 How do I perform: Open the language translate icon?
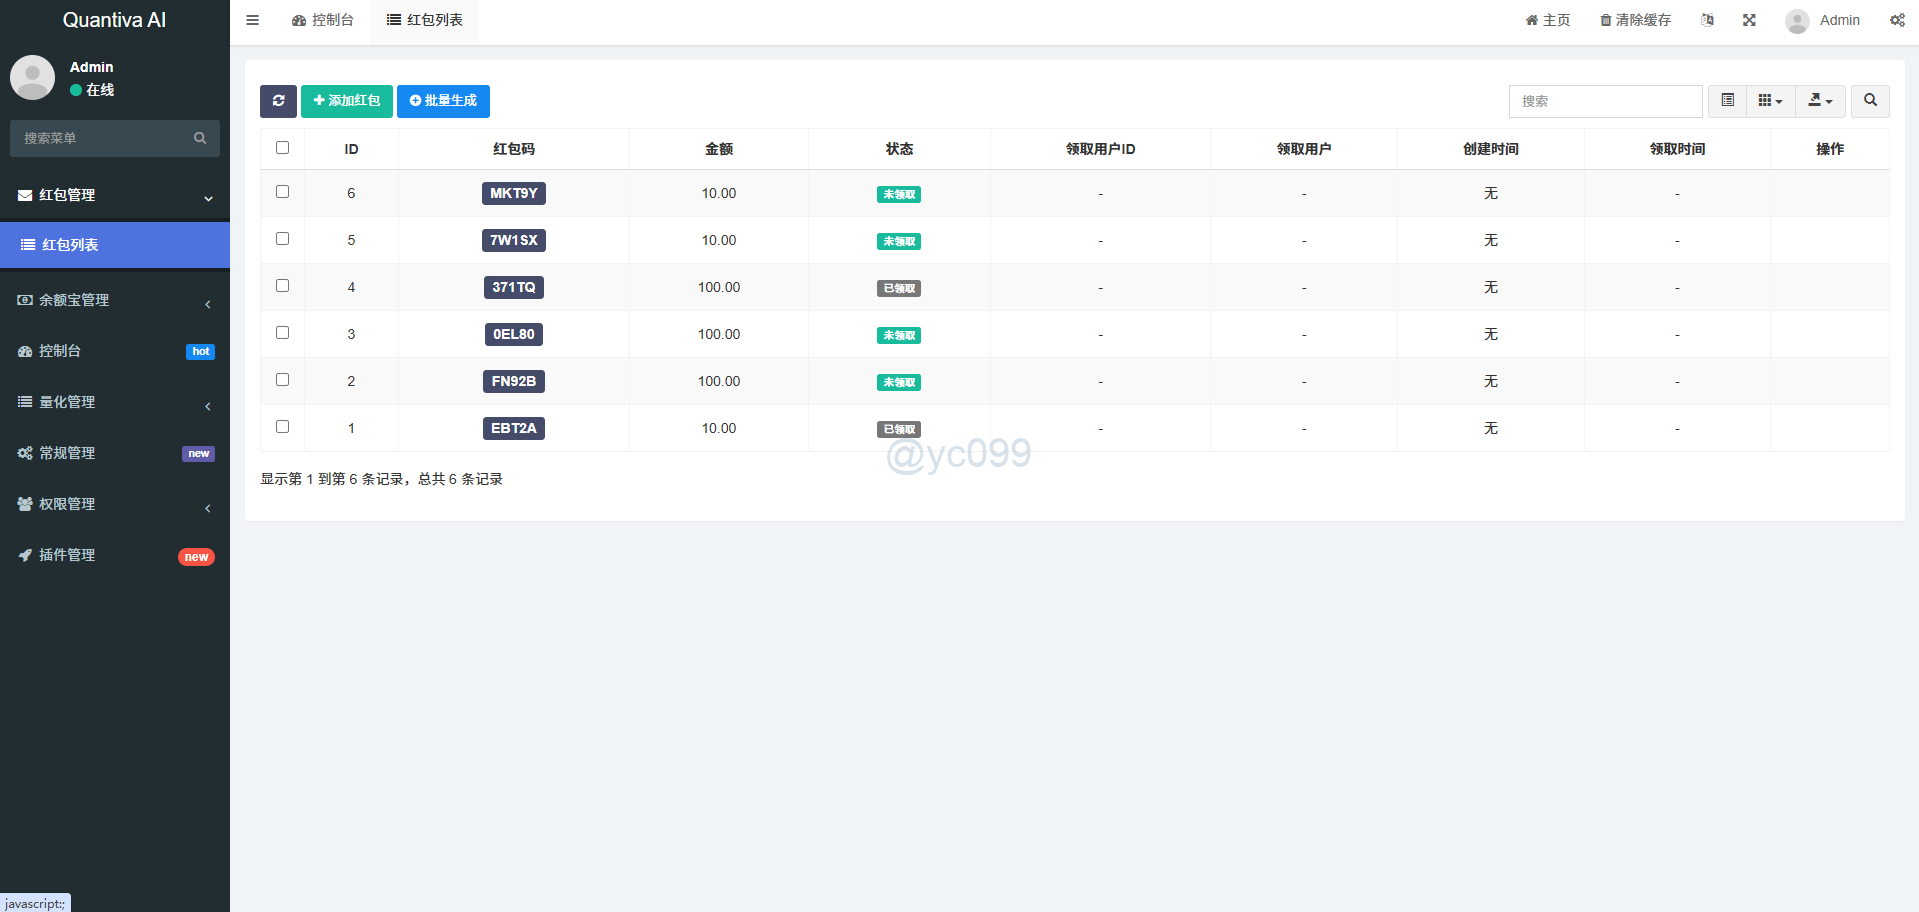click(1707, 20)
